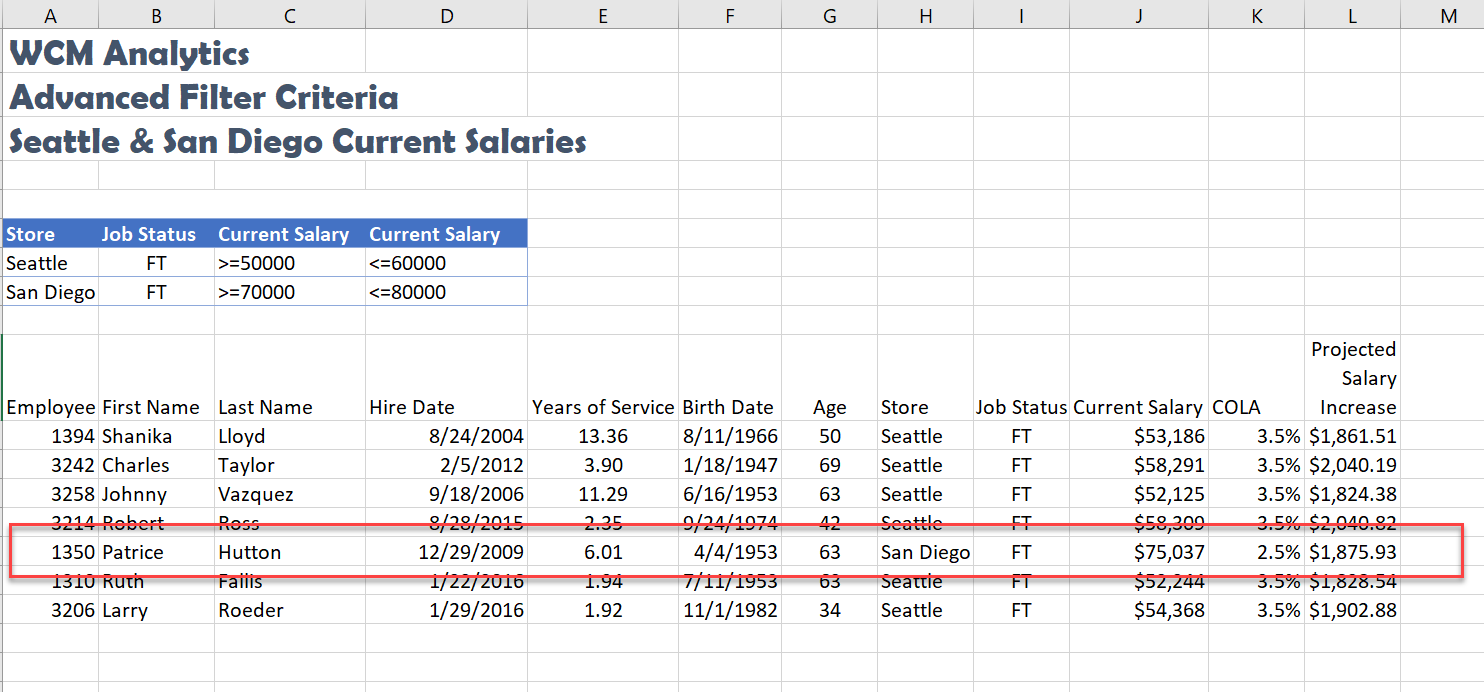Select column M header
The width and height of the screenshot is (1484, 692).
point(1448,14)
